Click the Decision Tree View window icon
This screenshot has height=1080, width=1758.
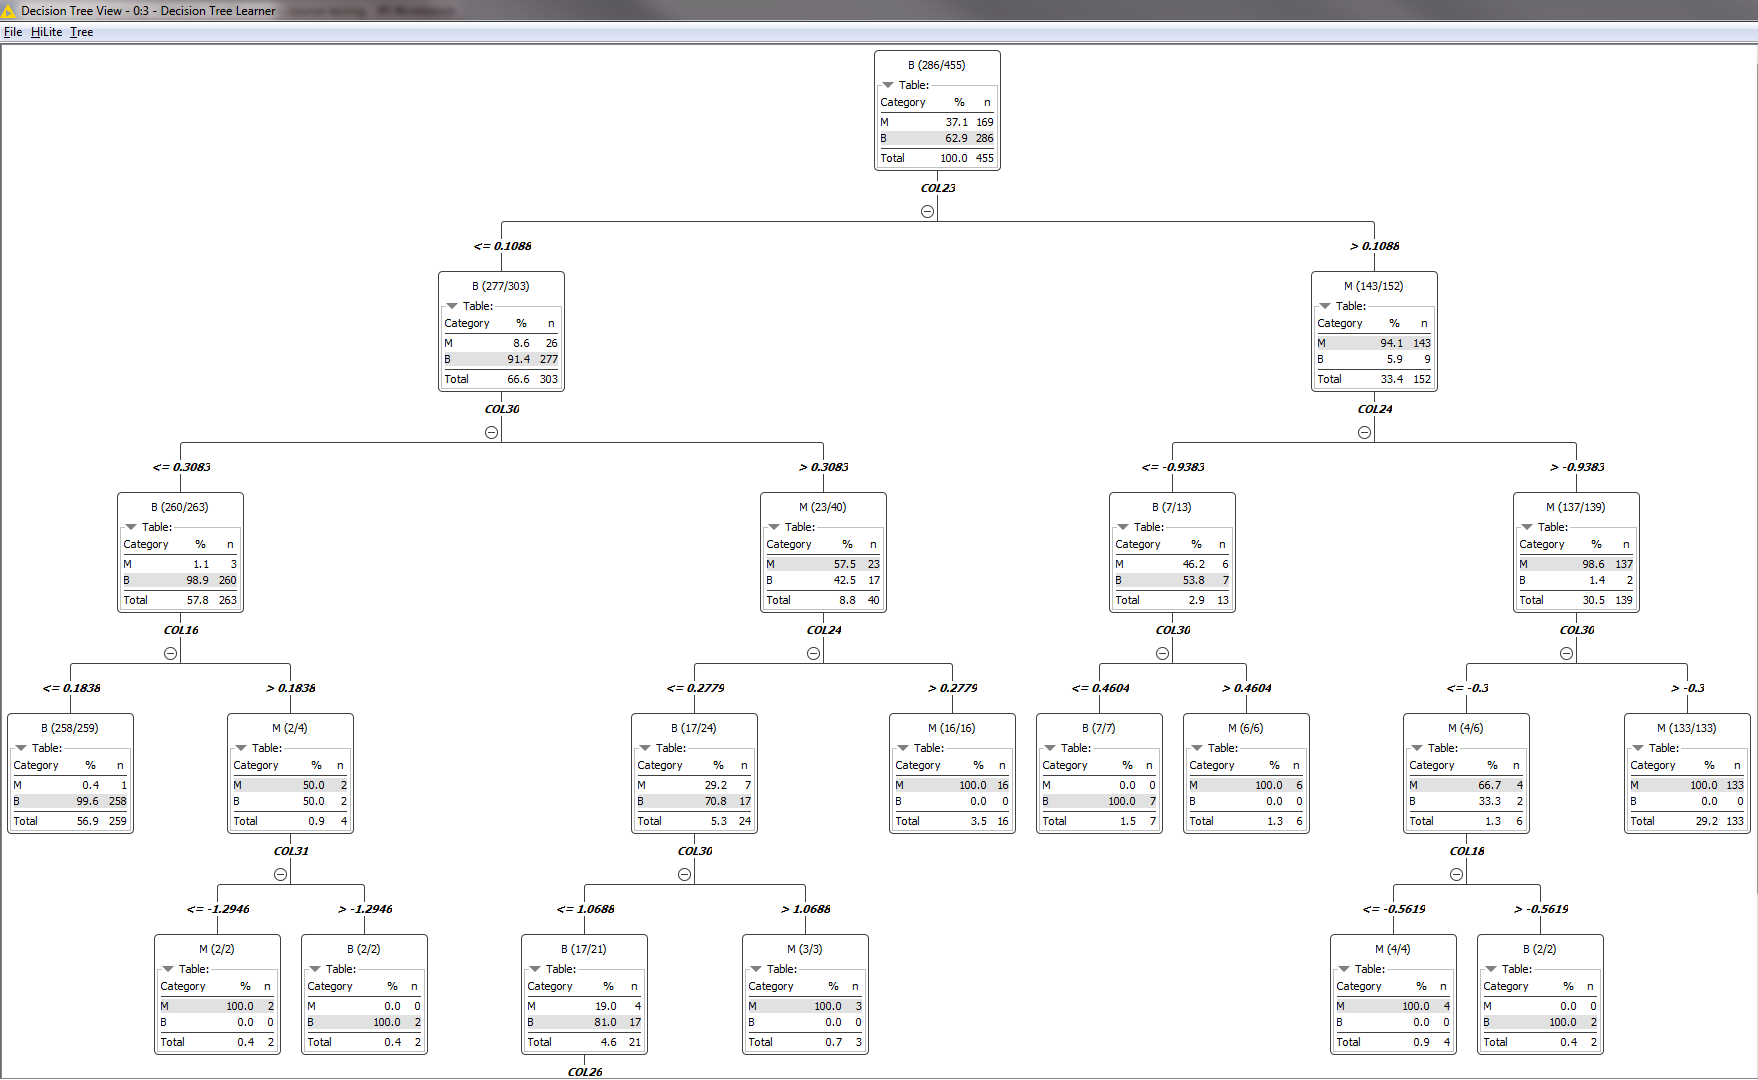pyautogui.click(x=9, y=10)
